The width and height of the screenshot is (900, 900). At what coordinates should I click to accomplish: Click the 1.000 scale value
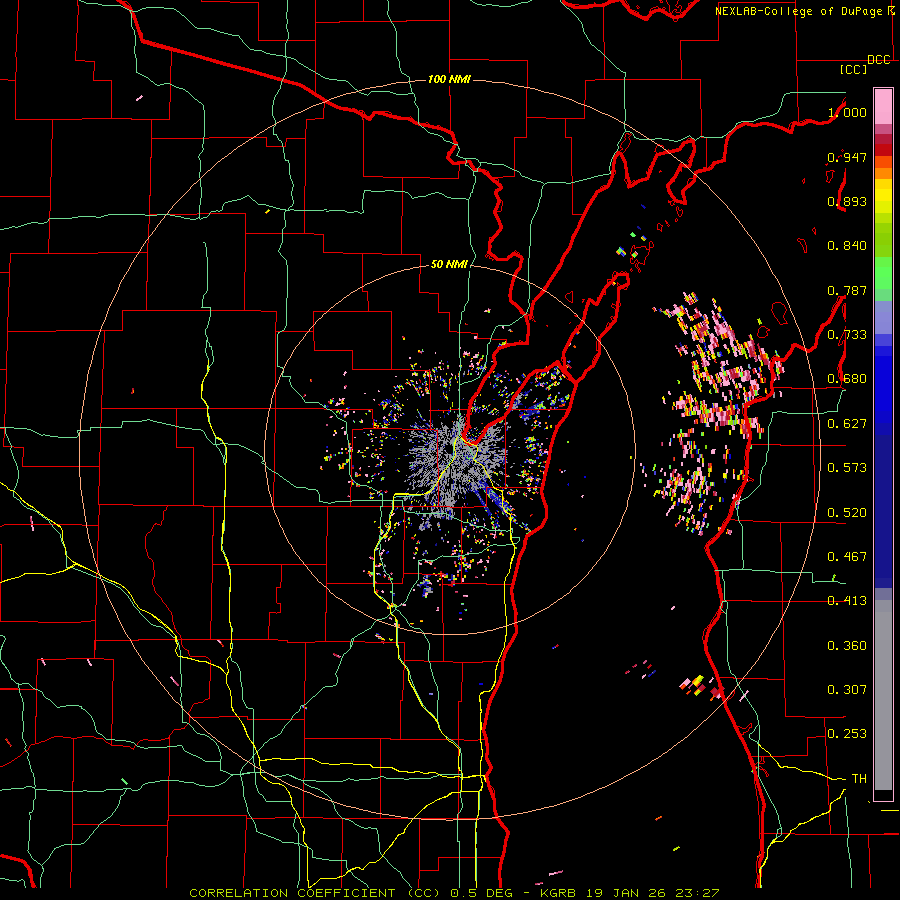coord(847,112)
